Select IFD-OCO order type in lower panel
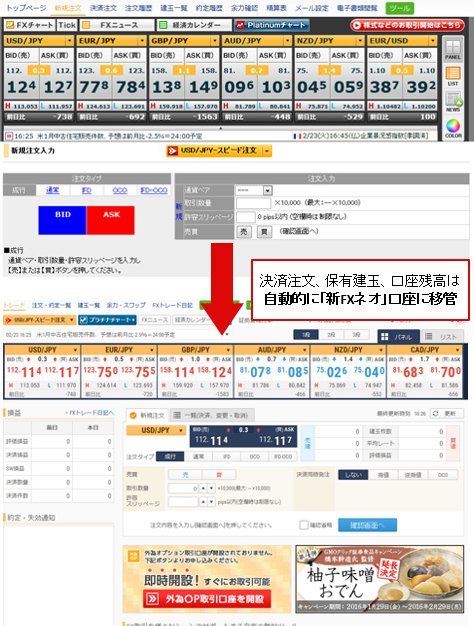Screen dimensions: 474x626 (x=283, y=456)
